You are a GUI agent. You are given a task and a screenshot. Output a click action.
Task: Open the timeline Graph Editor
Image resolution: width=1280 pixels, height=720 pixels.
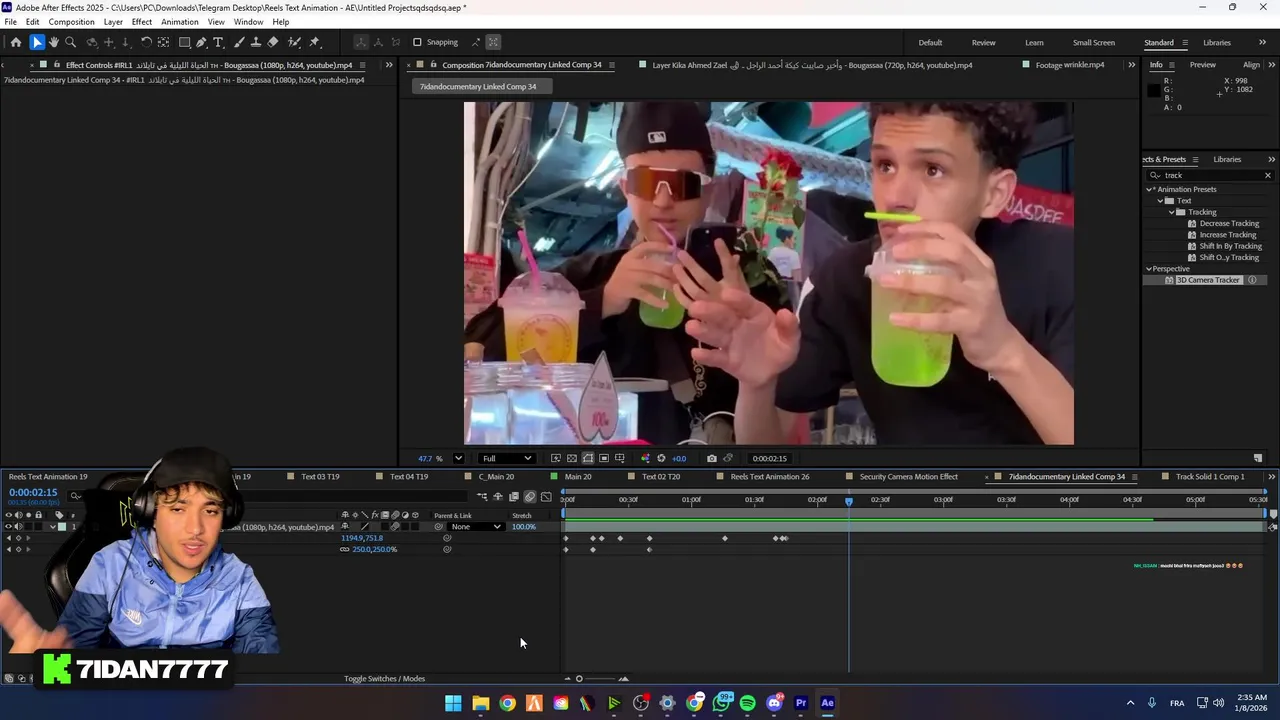tap(546, 497)
